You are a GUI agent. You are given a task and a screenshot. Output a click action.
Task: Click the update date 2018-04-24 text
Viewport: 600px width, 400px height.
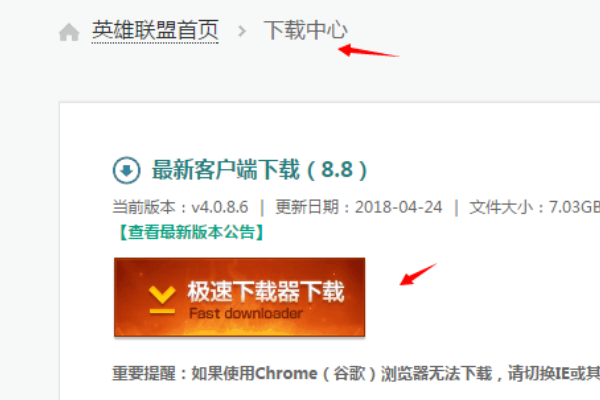pyautogui.click(x=398, y=207)
